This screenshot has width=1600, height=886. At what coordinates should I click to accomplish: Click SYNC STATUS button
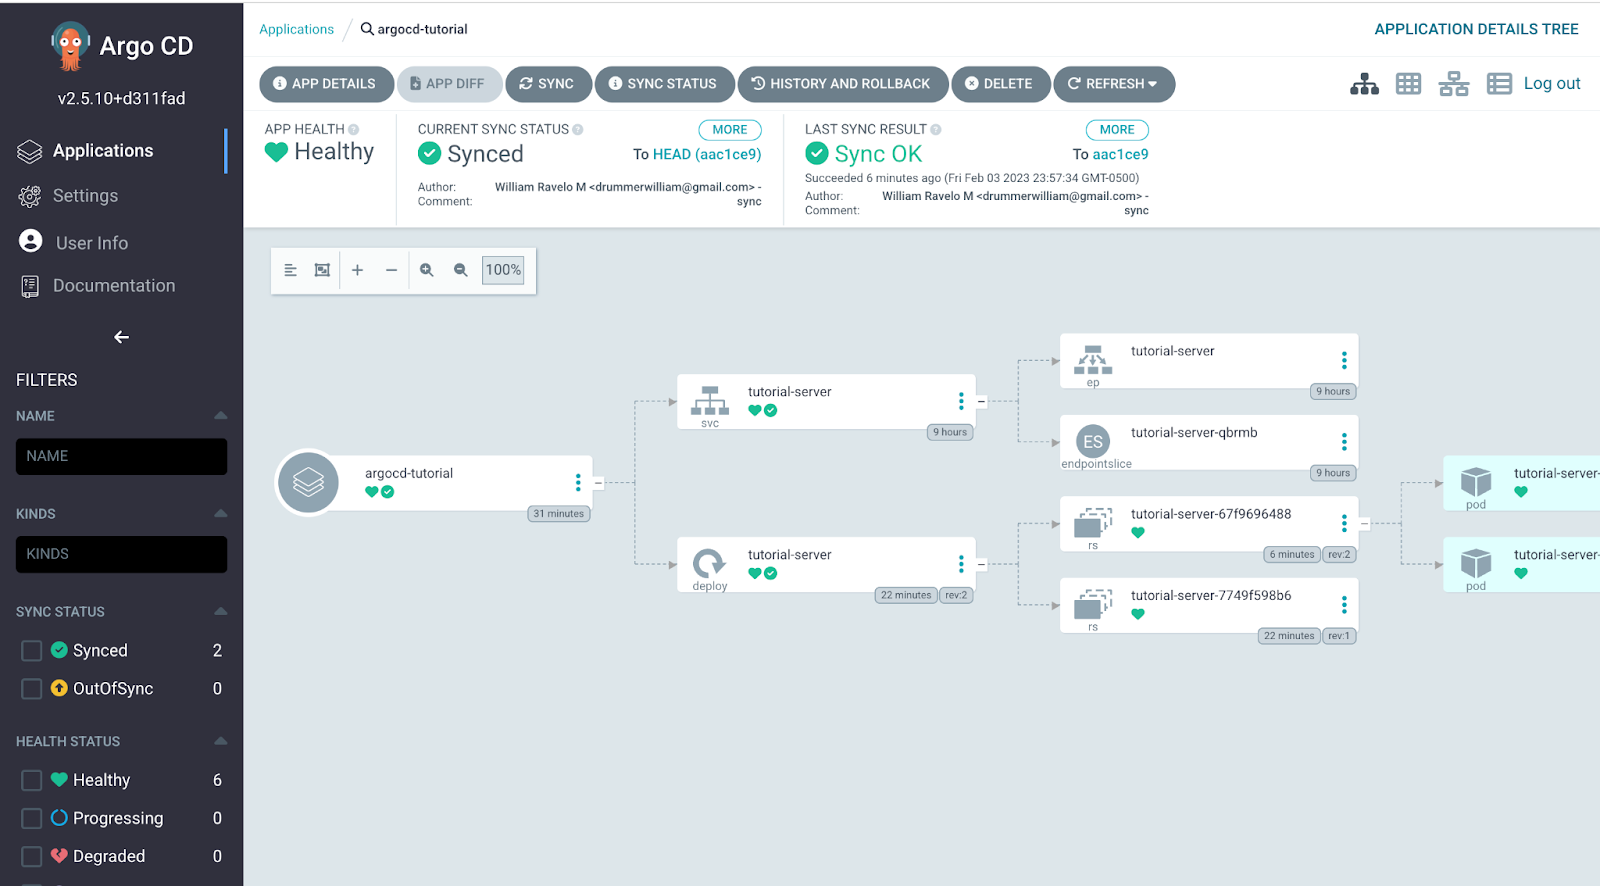point(664,84)
